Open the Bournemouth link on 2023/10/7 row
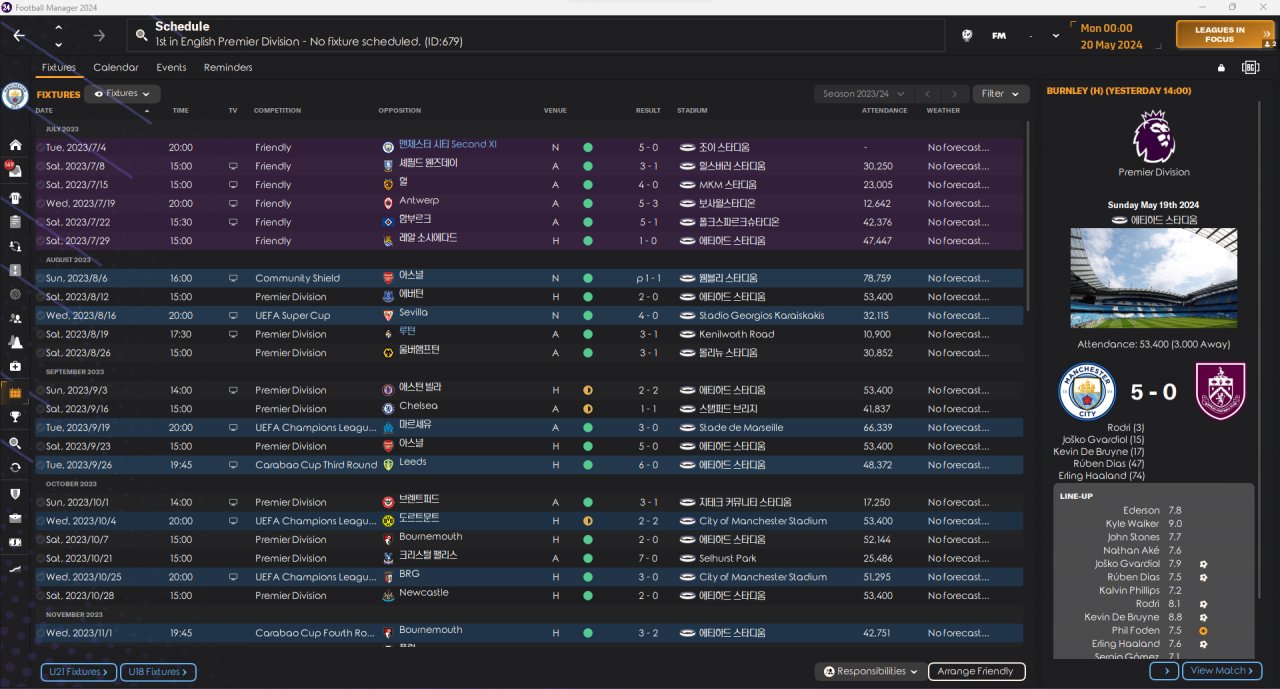The height and width of the screenshot is (689, 1280). (x=431, y=537)
